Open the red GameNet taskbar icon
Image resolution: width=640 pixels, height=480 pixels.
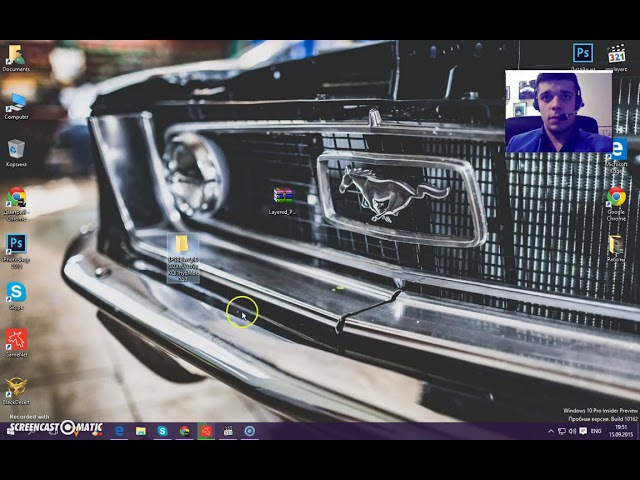pyautogui.click(x=206, y=431)
